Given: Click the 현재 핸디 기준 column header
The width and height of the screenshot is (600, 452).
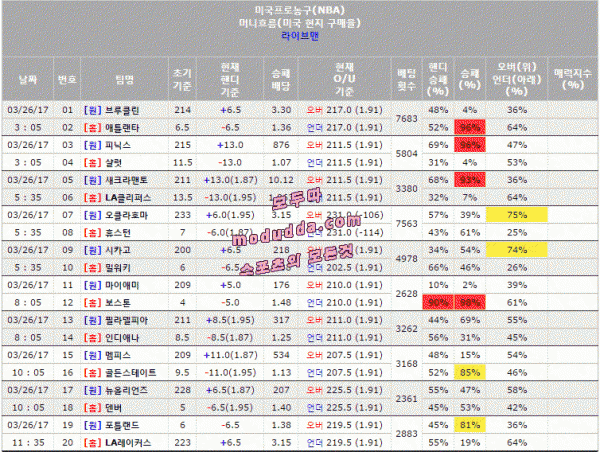Looking at the screenshot, I should click(230, 80).
